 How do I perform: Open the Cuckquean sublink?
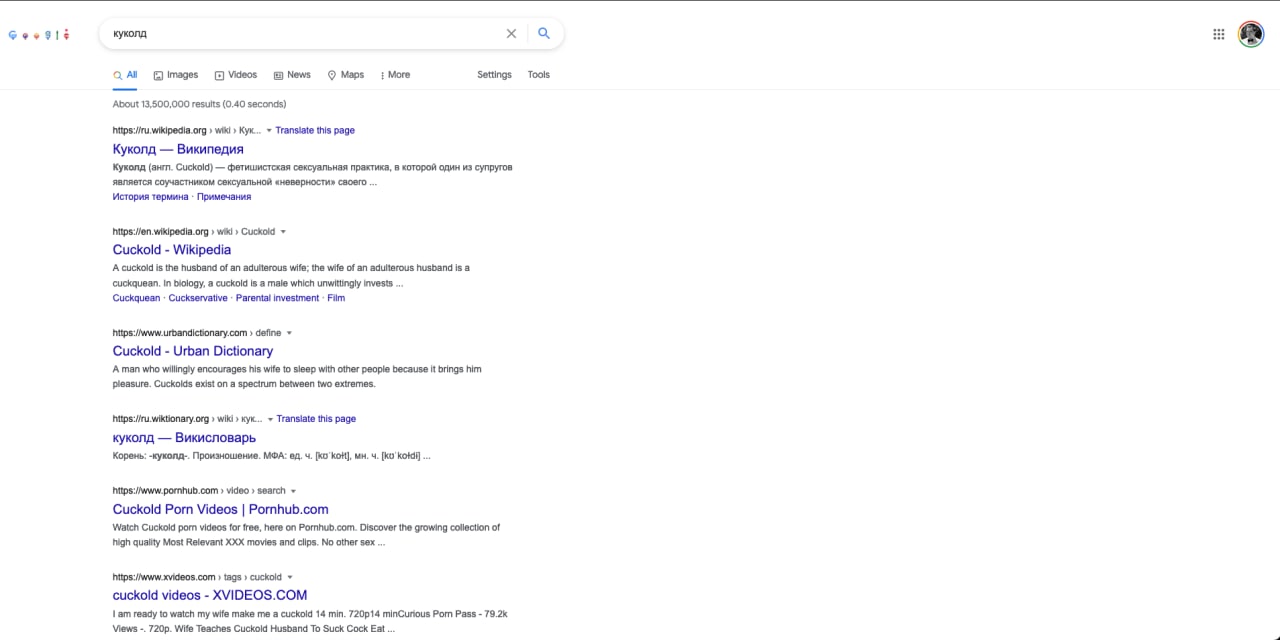[136, 298]
